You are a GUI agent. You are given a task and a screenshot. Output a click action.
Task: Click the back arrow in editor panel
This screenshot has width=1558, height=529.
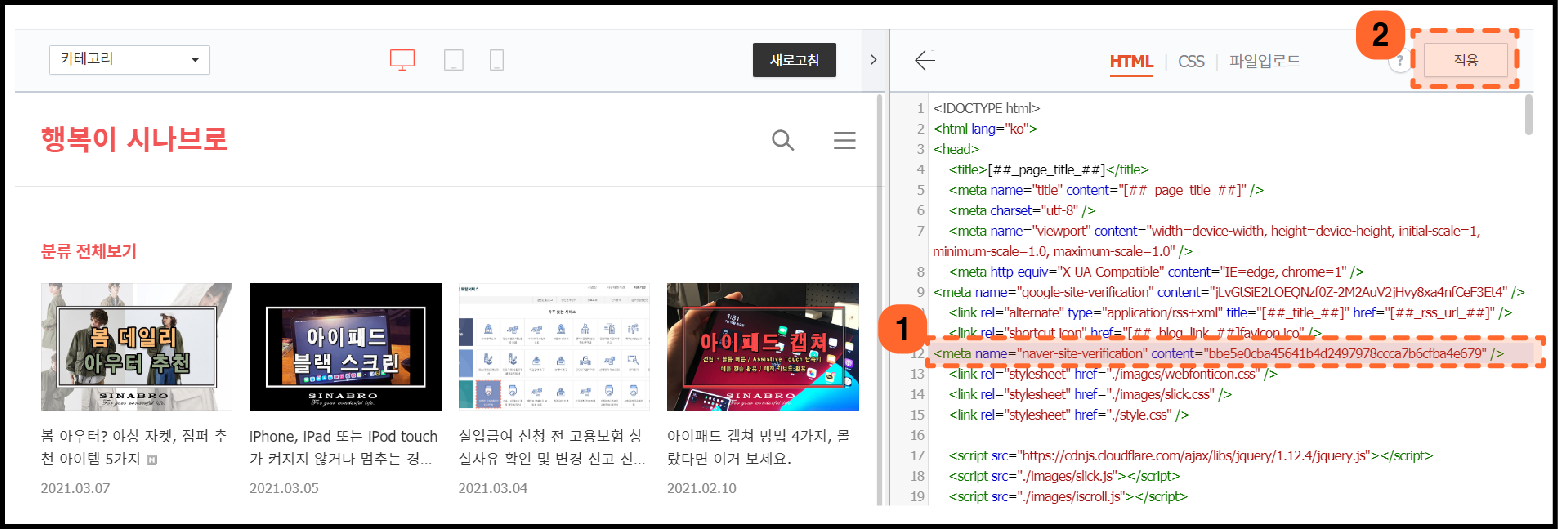pos(925,60)
